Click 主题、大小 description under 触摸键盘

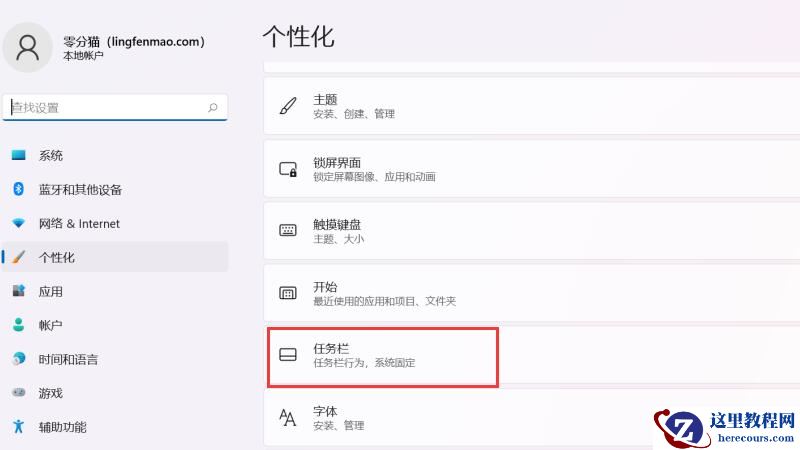(338, 239)
